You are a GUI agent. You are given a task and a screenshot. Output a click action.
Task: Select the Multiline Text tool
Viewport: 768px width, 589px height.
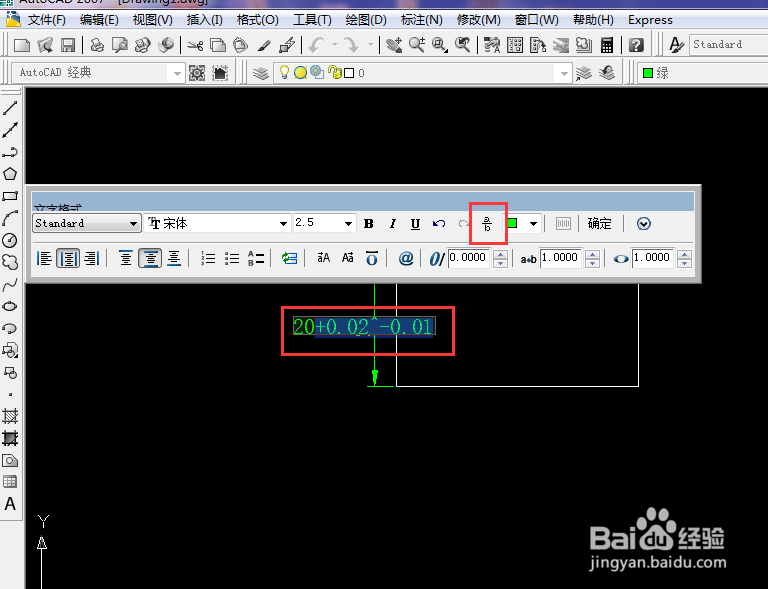coord(10,504)
